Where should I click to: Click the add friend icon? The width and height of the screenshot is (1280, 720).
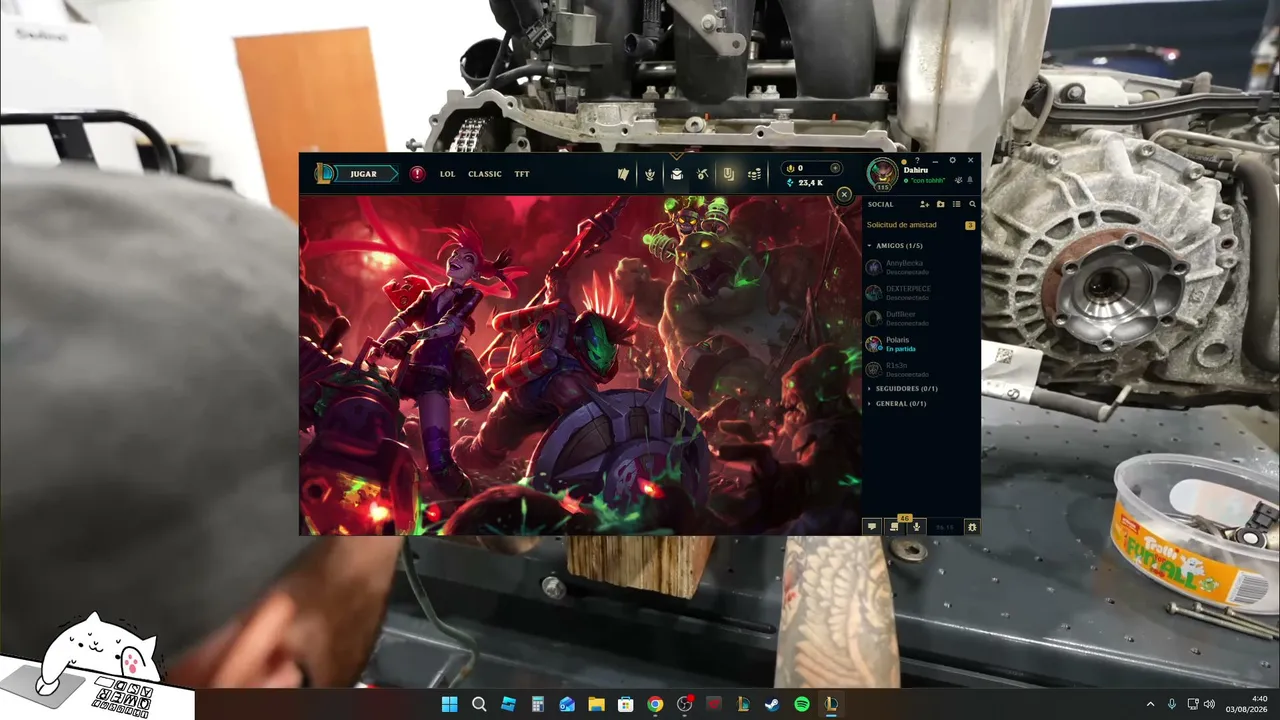pyautogui.click(x=924, y=204)
